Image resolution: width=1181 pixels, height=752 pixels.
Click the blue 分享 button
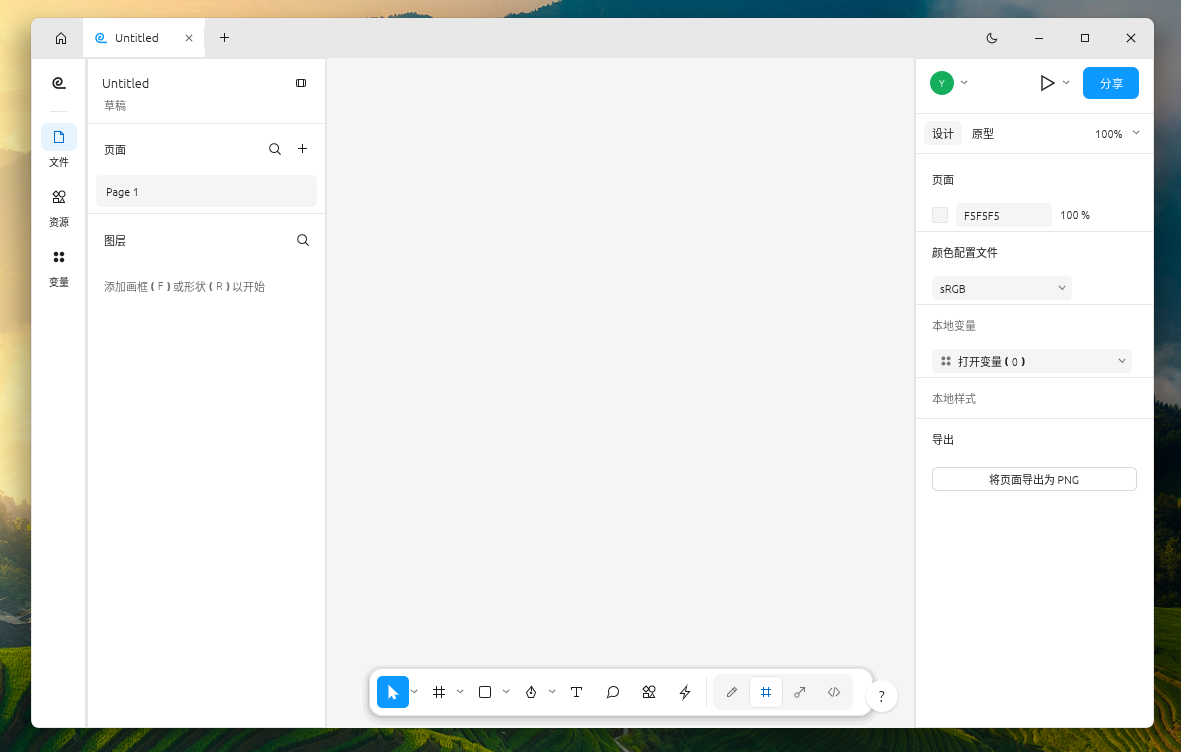pyautogui.click(x=1111, y=83)
